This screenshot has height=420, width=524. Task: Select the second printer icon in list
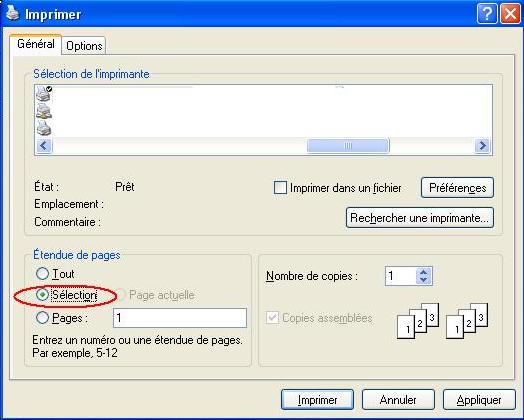coord(44,111)
